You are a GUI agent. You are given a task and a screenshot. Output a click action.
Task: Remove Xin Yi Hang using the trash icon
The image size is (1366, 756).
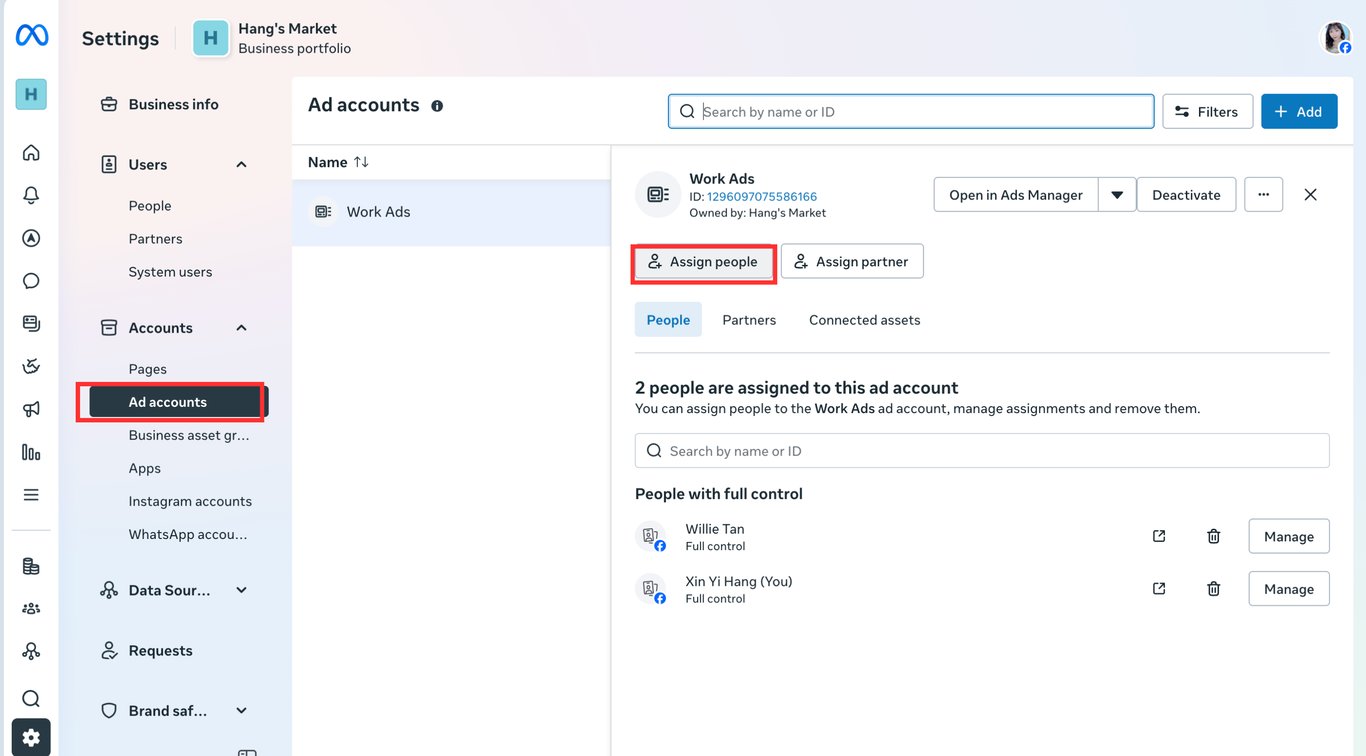1213,588
